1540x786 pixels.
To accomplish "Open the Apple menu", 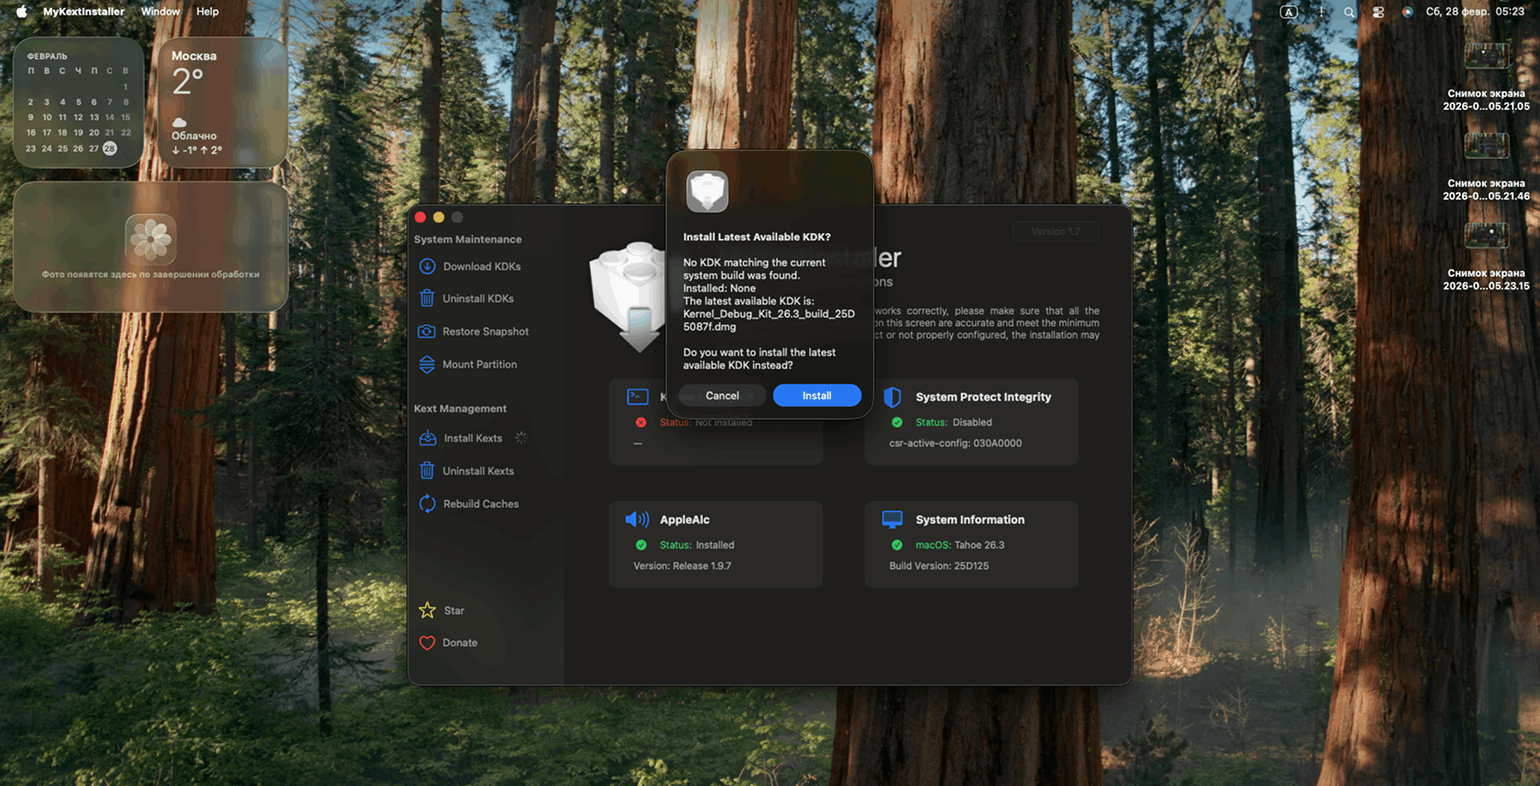I will tap(21, 12).
